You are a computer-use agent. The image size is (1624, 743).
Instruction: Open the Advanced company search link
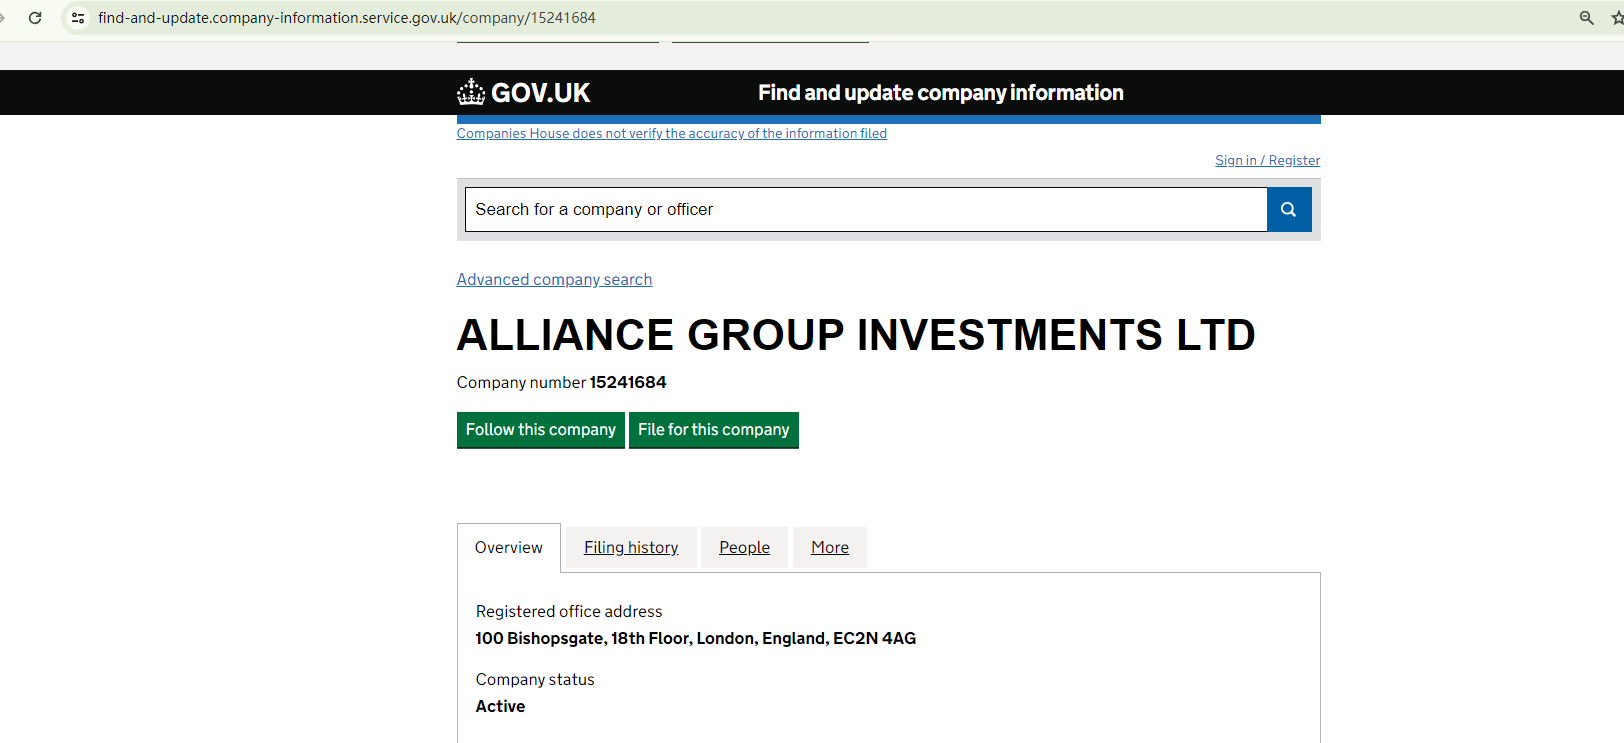click(x=554, y=280)
